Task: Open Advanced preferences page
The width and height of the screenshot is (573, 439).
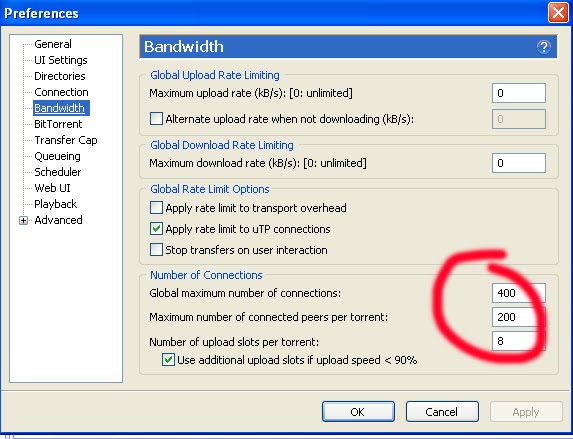Action: click(x=58, y=220)
